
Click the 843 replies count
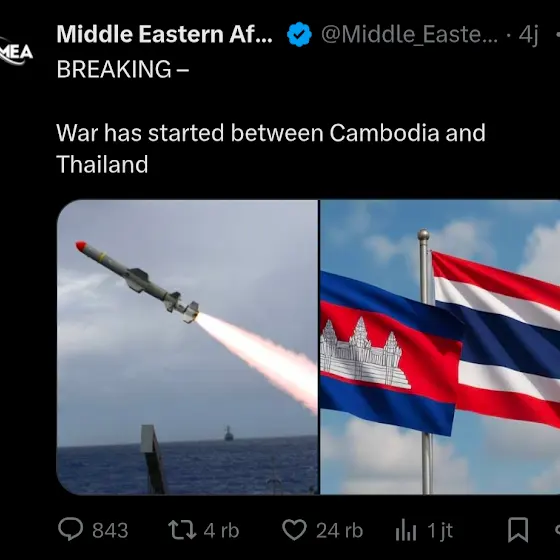tap(110, 530)
